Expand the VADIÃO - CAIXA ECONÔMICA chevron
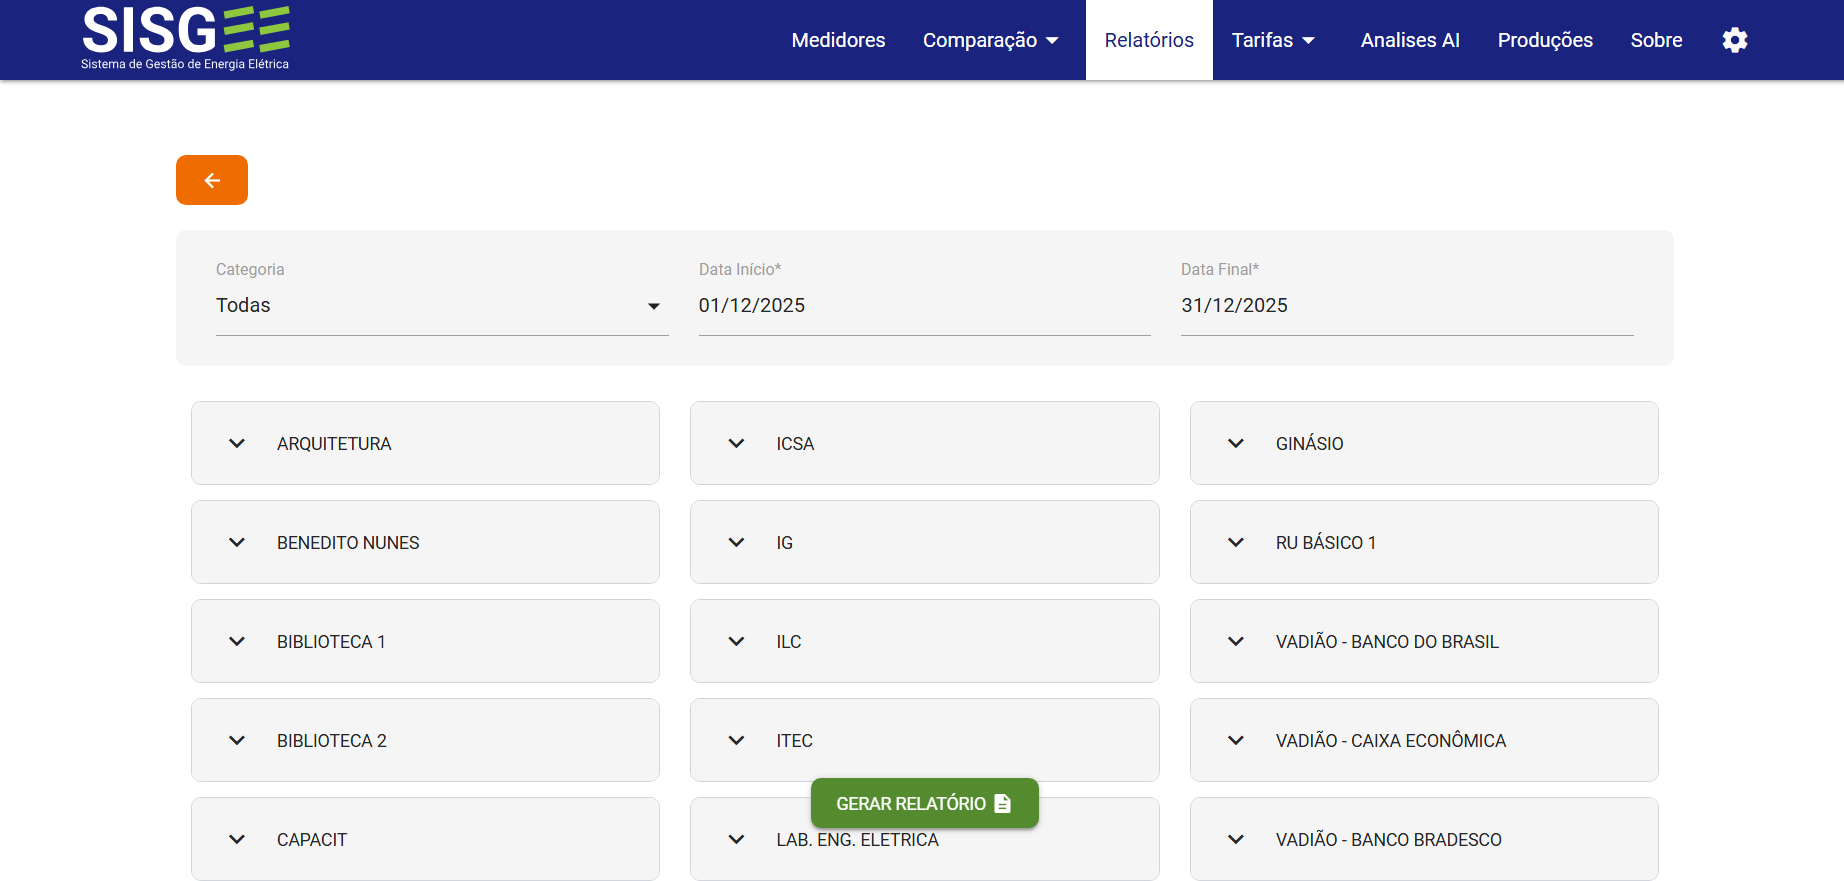 tap(1236, 740)
